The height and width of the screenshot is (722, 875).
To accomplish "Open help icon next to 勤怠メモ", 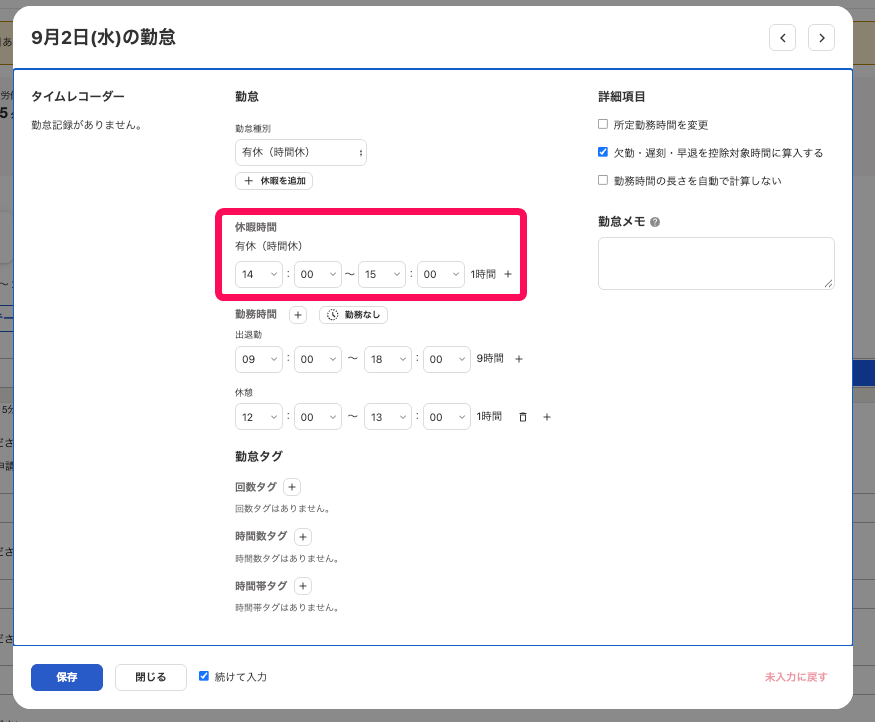I will click(655, 222).
